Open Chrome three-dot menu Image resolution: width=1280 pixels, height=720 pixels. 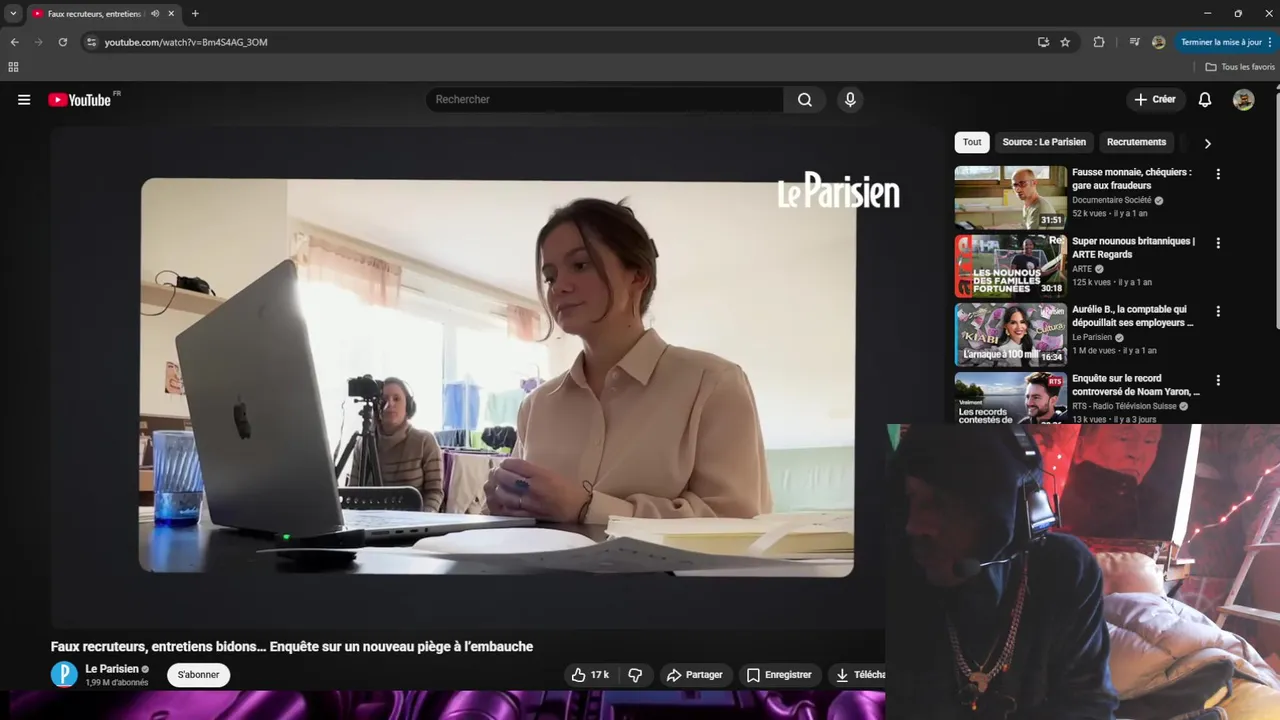[x=1270, y=42]
